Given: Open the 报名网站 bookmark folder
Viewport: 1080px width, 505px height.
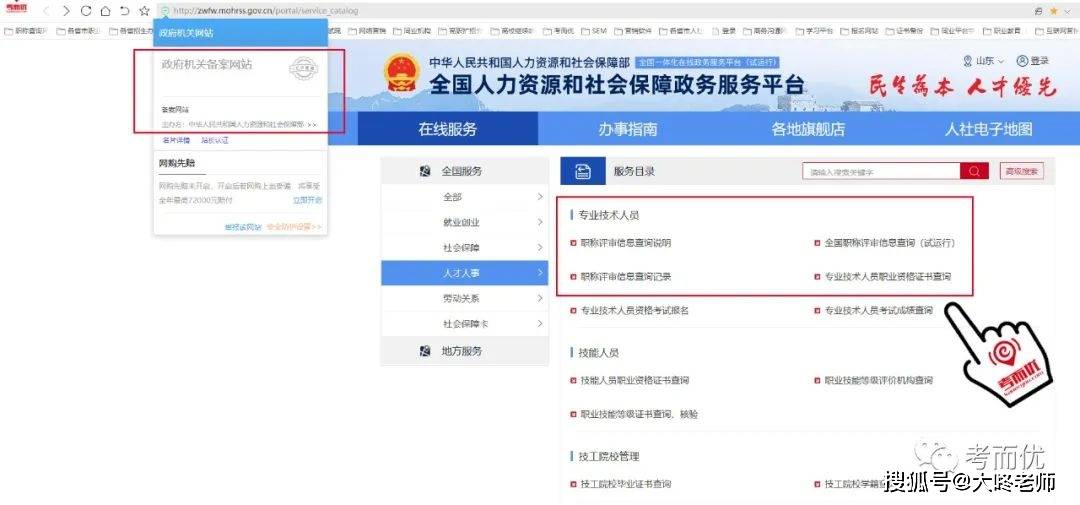Looking at the screenshot, I should click(859, 30).
